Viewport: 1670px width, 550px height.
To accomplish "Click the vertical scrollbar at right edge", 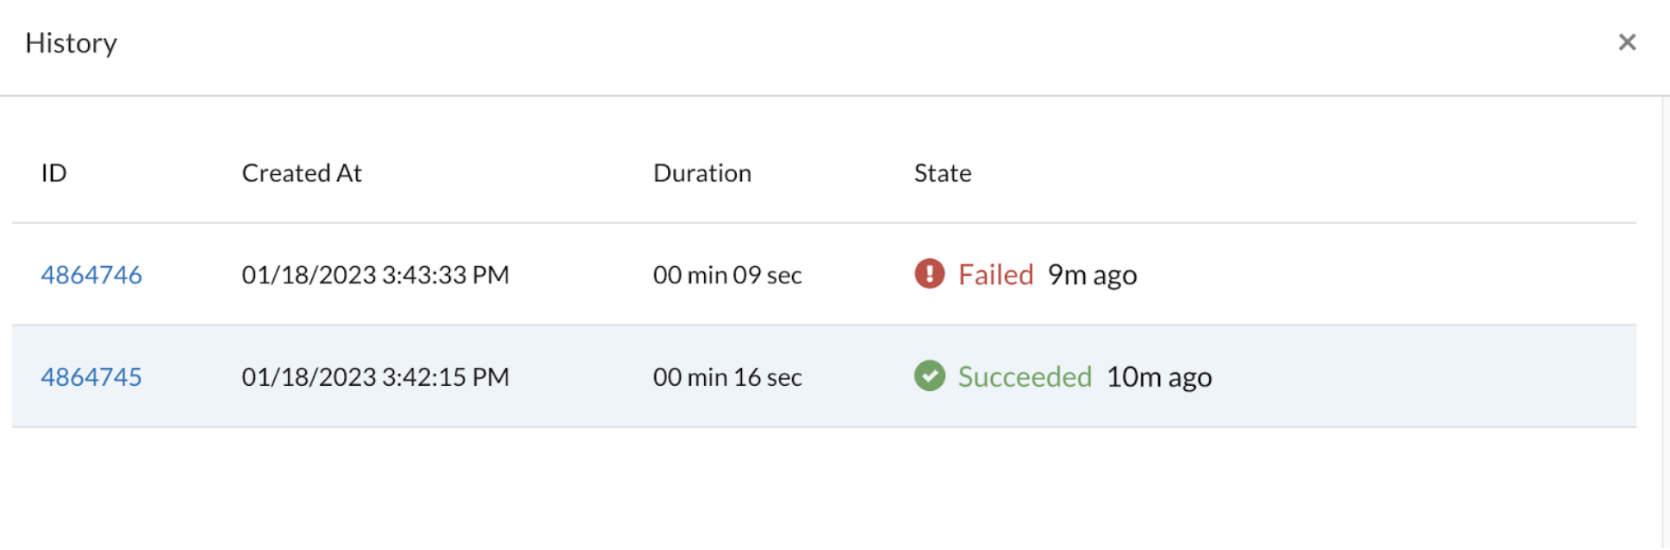I will (x=1663, y=322).
